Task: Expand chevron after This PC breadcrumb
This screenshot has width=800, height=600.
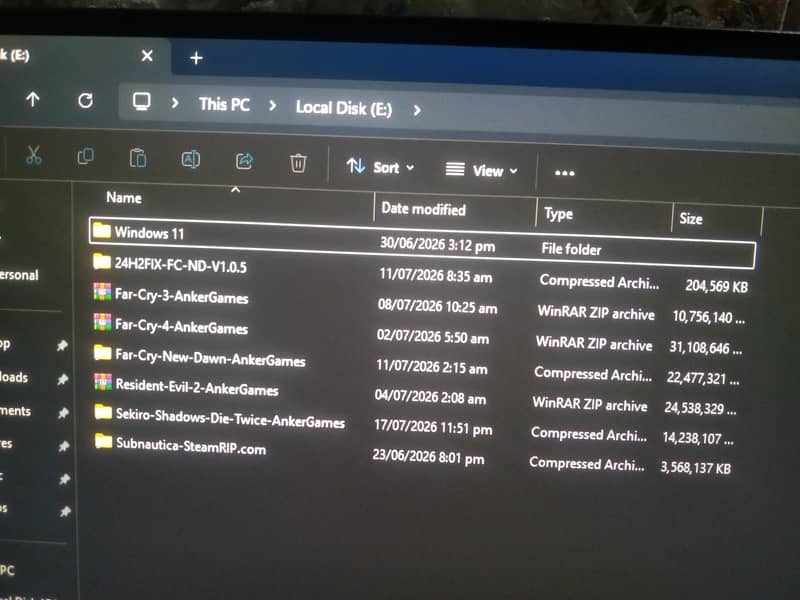Action: pyautogui.click(x=272, y=106)
